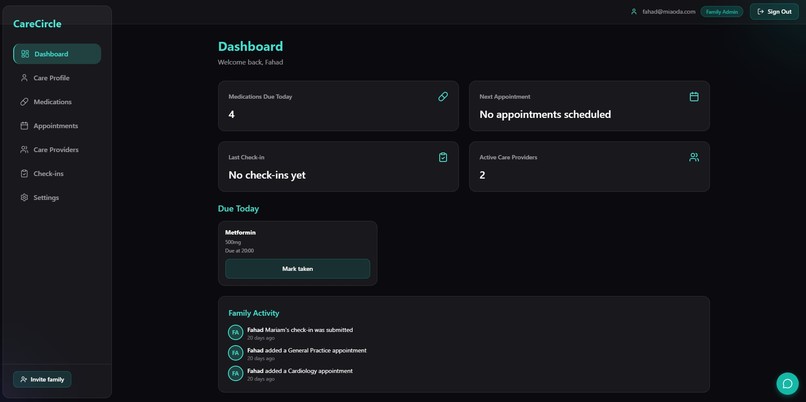806x402 pixels.
Task: Click the 'Due at 20:00' text
Action: pos(240,251)
